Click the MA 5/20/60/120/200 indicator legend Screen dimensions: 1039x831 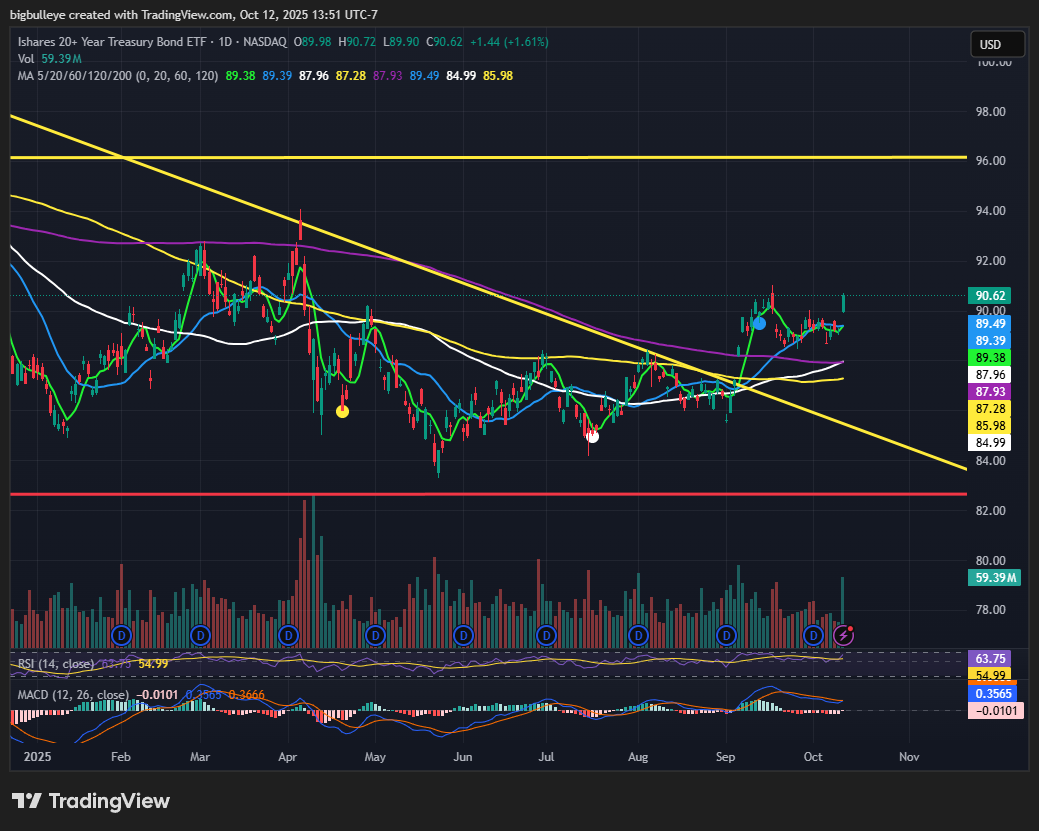[x=118, y=76]
